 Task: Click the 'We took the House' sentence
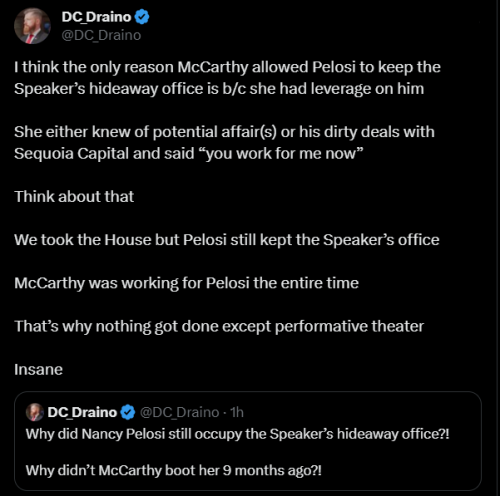tap(227, 240)
